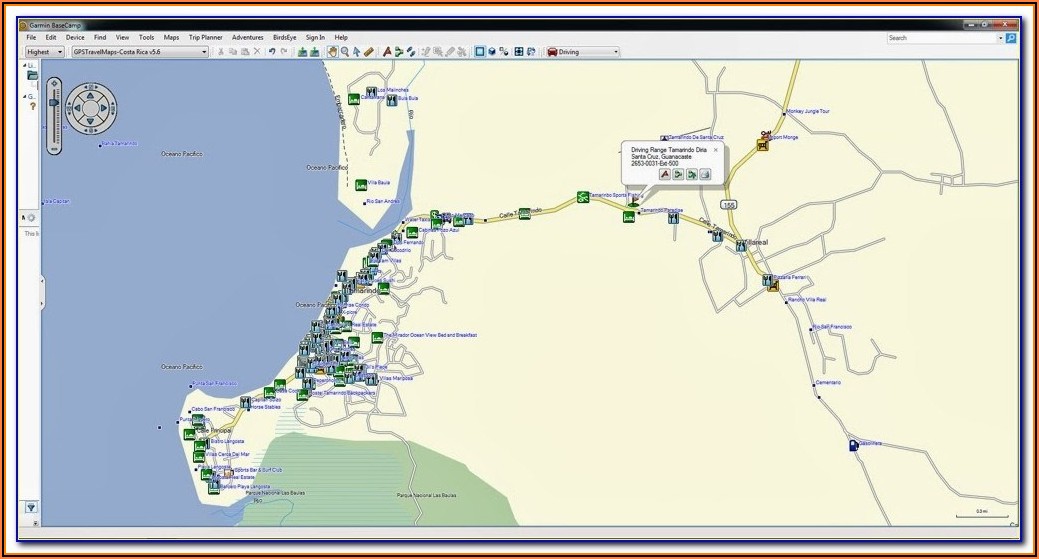Expand the second tree node beginning with G
The width and height of the screenshot is (1039, 559).
click(x=26, y=97)
